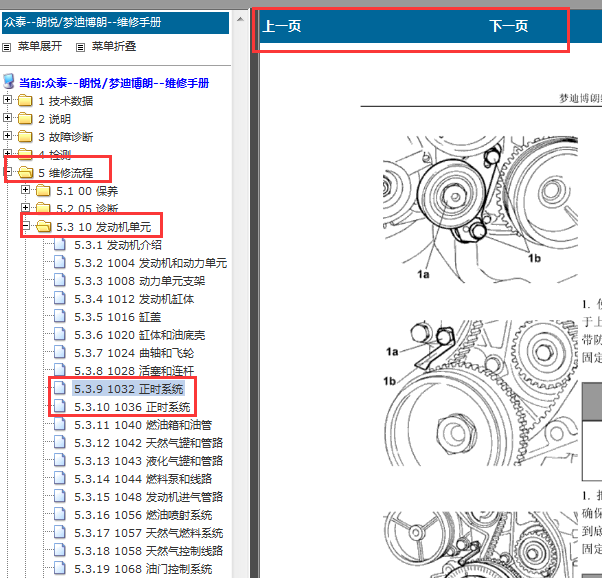The image size is (602, 578).
Task: Click the page icon of 5.3.1 发动机介绍
Action: pyautogui.click(x=60, y=244)
